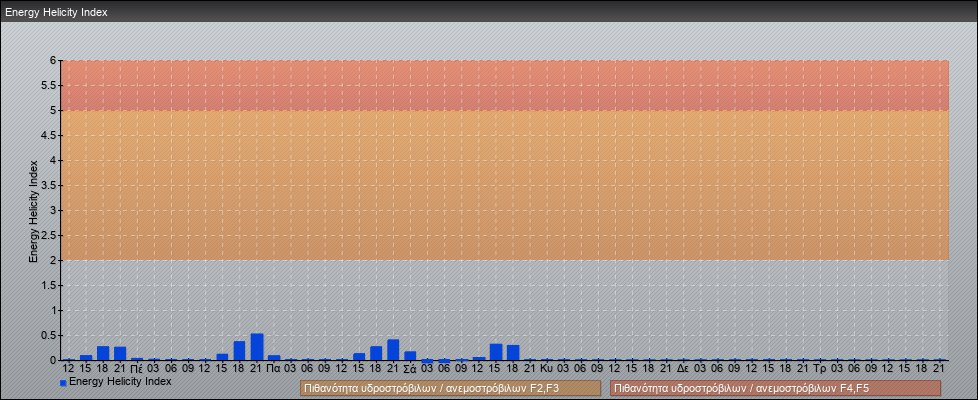Select the F4,F5 waterspout probability label
The width and height of the screenshot is (978, 400).
tap(775, 388)
